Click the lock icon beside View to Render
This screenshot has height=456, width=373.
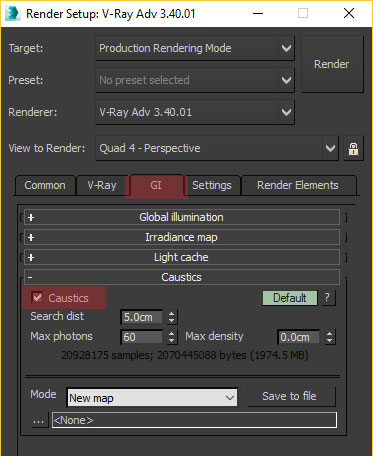coord(353,148)
